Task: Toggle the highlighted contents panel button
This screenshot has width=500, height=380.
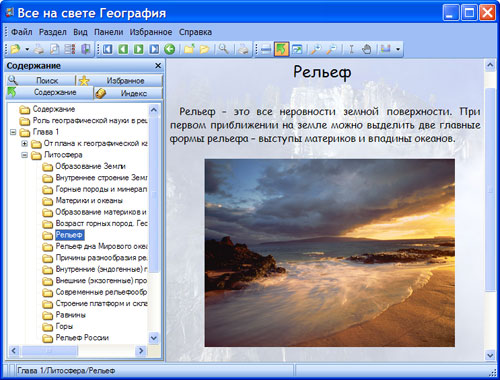Action: click(x=281, y=50)
